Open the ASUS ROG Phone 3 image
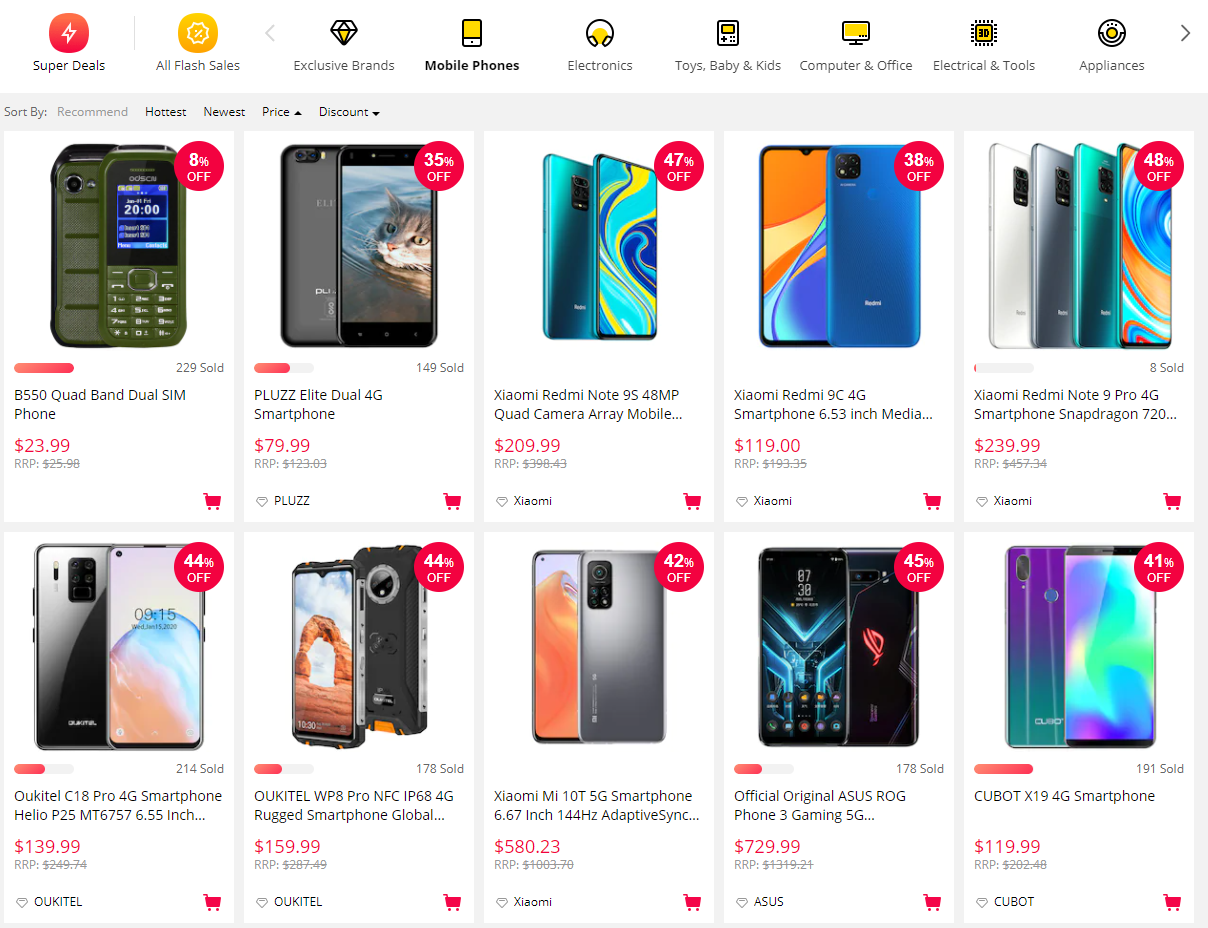The height and width of the screenshot is (928, 1208). [839, 646]
